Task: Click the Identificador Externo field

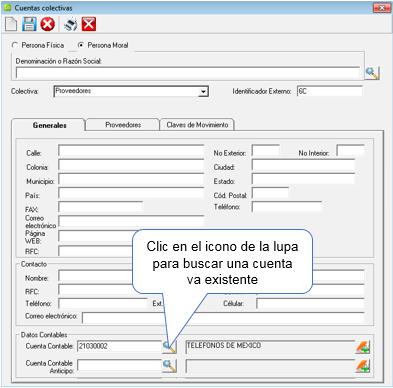Action: 330,91
